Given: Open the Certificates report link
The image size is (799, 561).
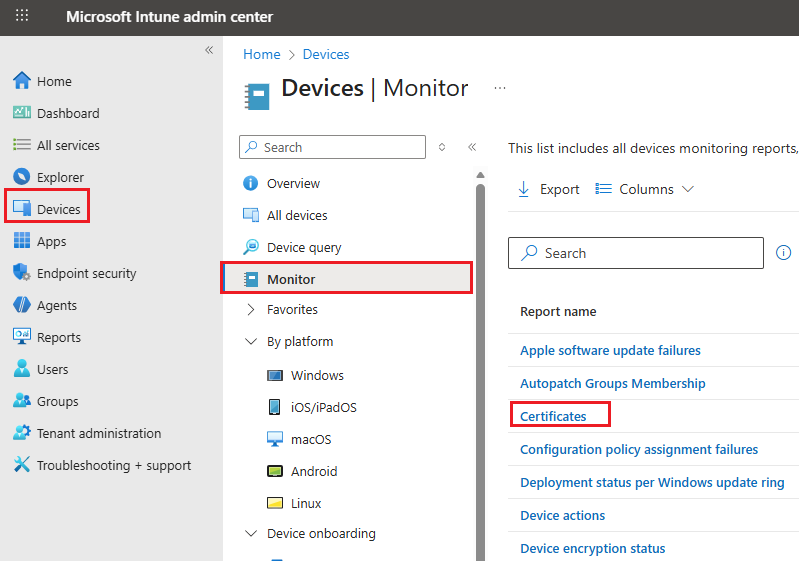Looking at the screenshot, I should tap(553, 416).
